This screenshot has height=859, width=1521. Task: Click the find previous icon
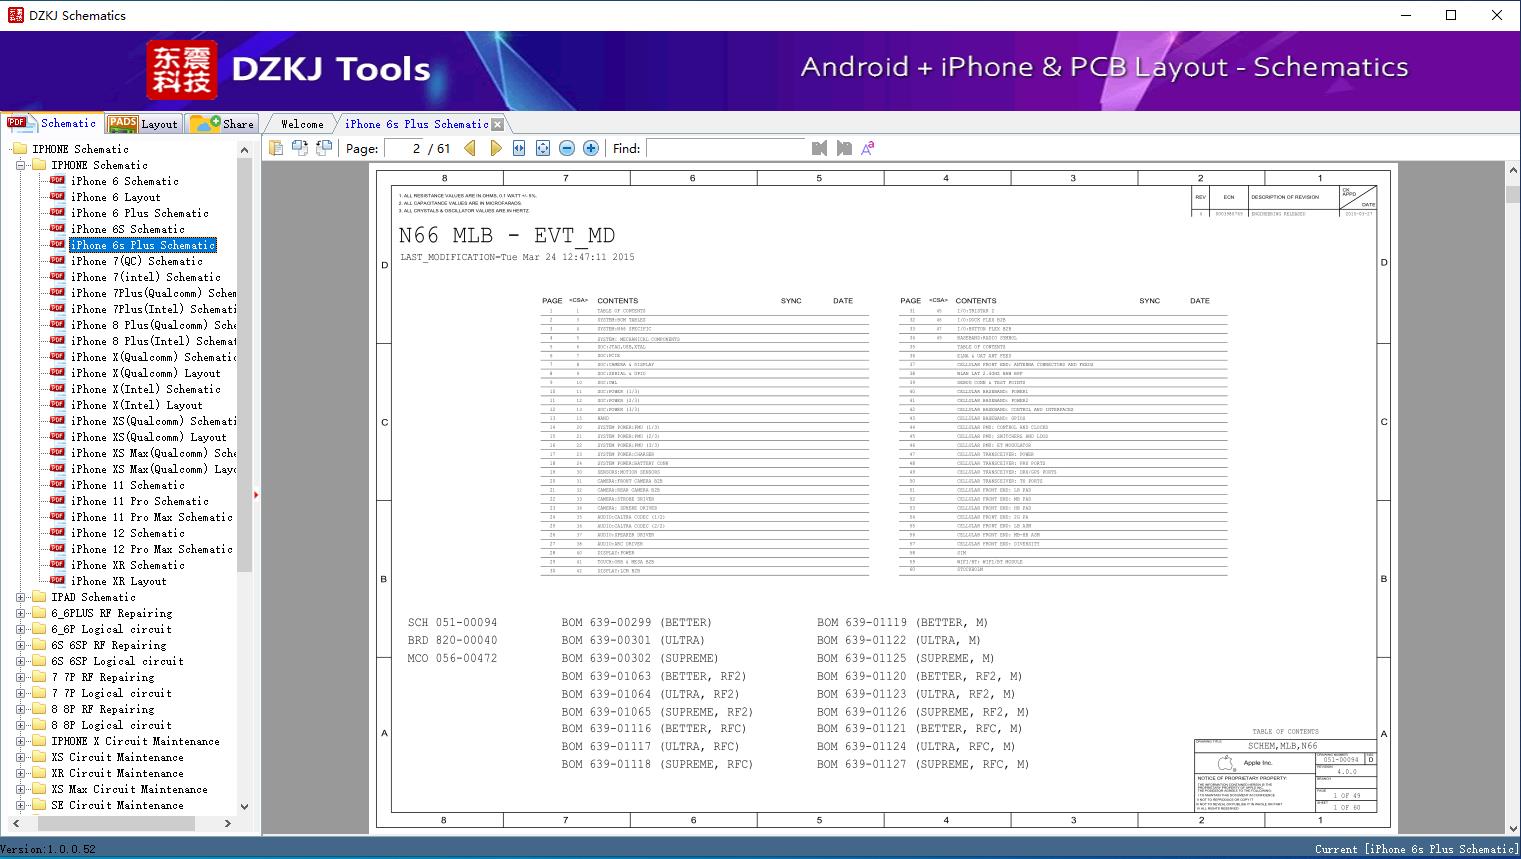(x=819, y=148)
